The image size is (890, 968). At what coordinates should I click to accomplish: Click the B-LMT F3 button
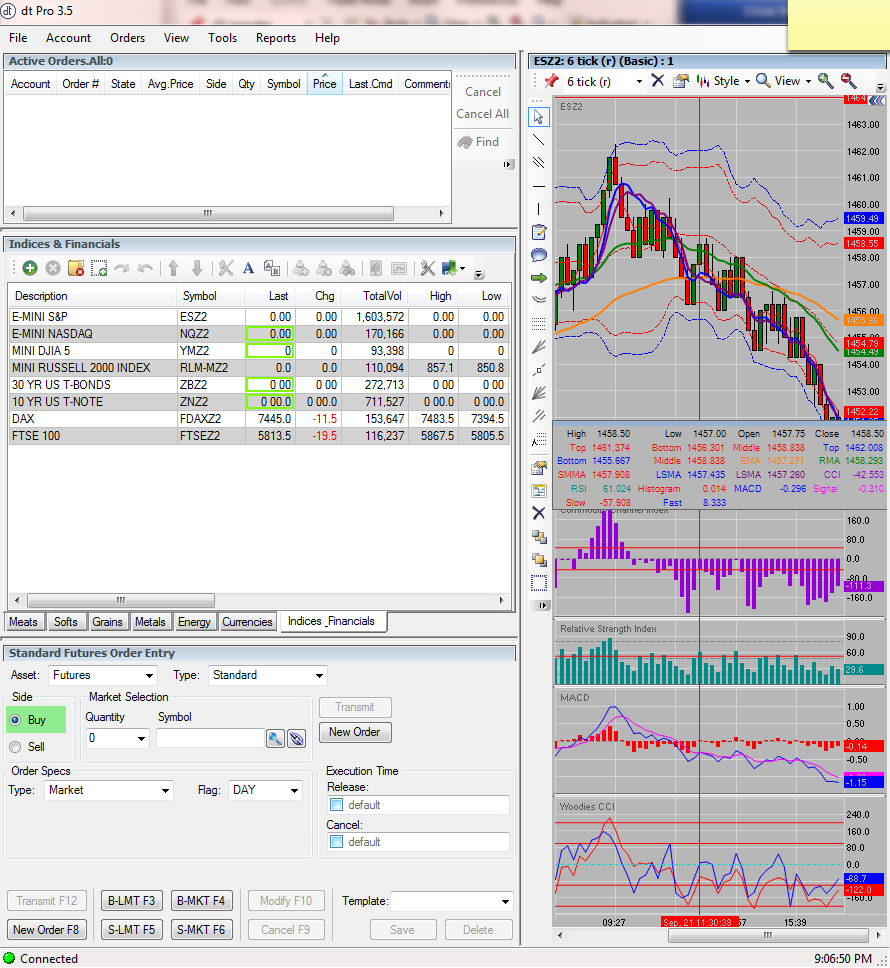(131, 901)
